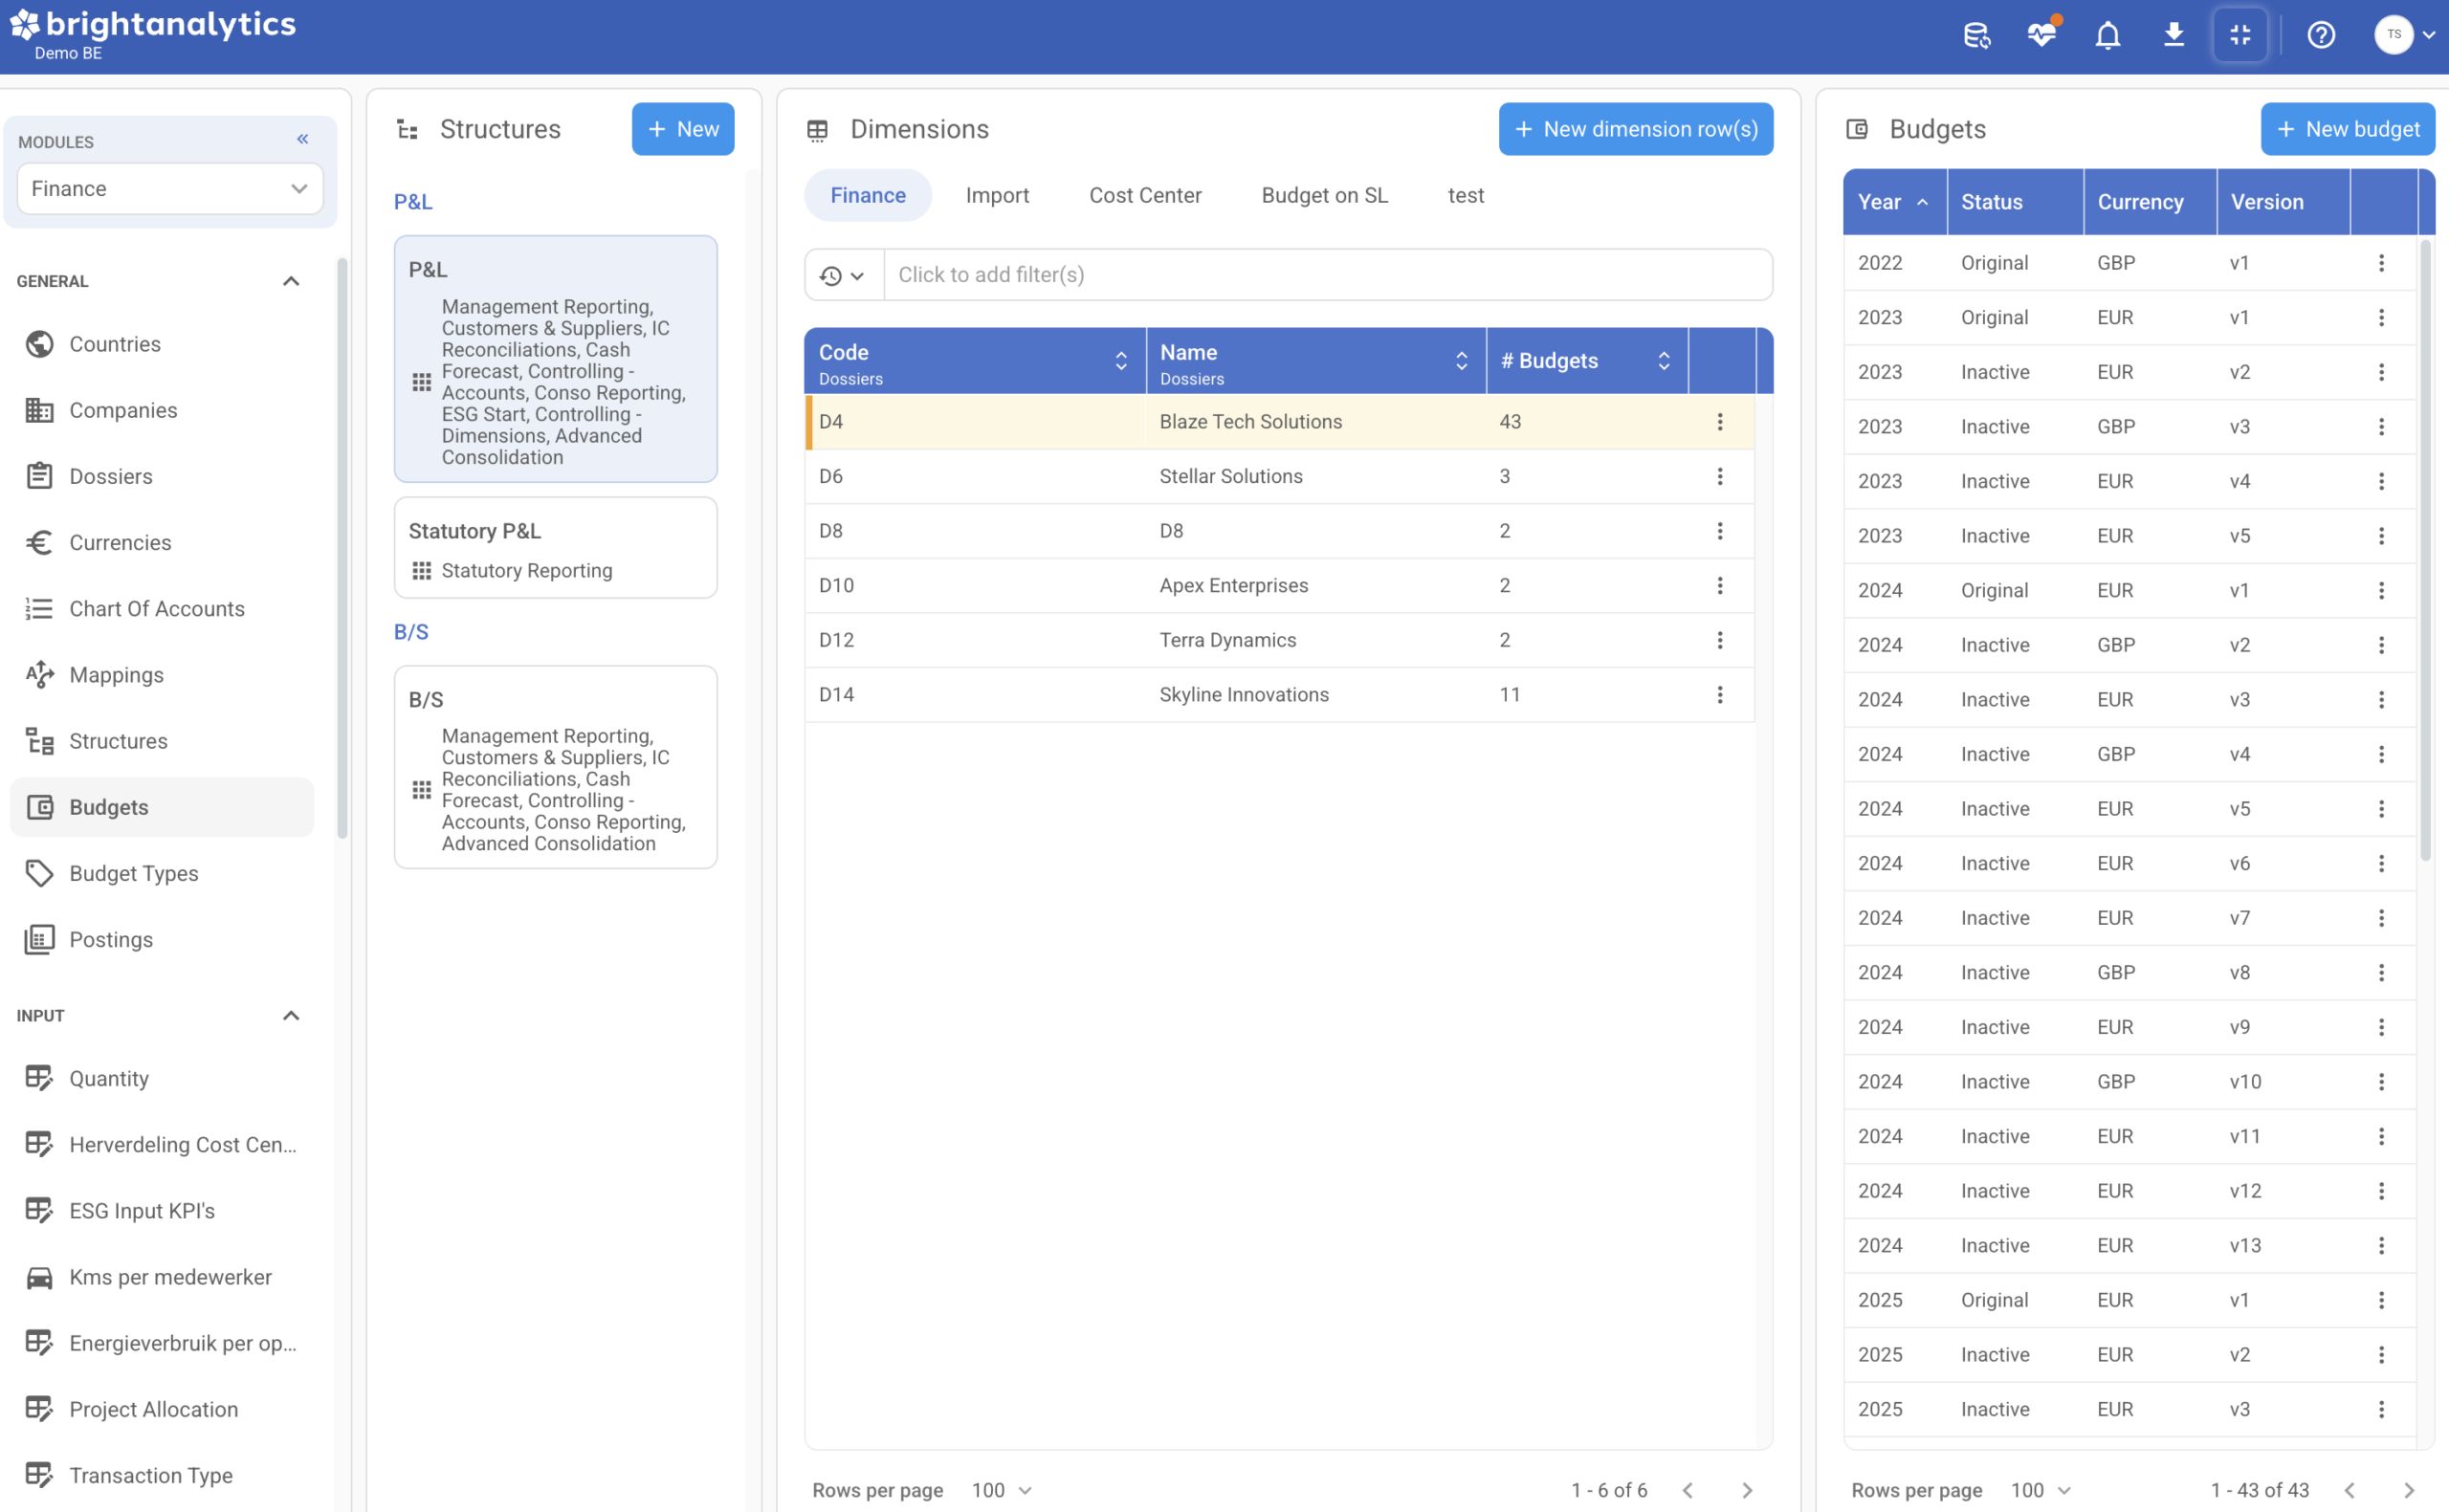Switch to the Cost Center tab
Viewport: 2449px width, 1512px height.
click(1145, 195)
